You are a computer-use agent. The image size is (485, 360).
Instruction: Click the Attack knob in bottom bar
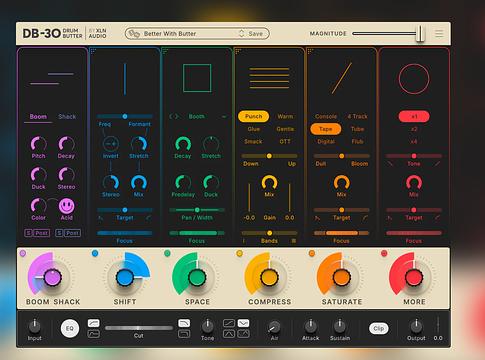(310, 326)
